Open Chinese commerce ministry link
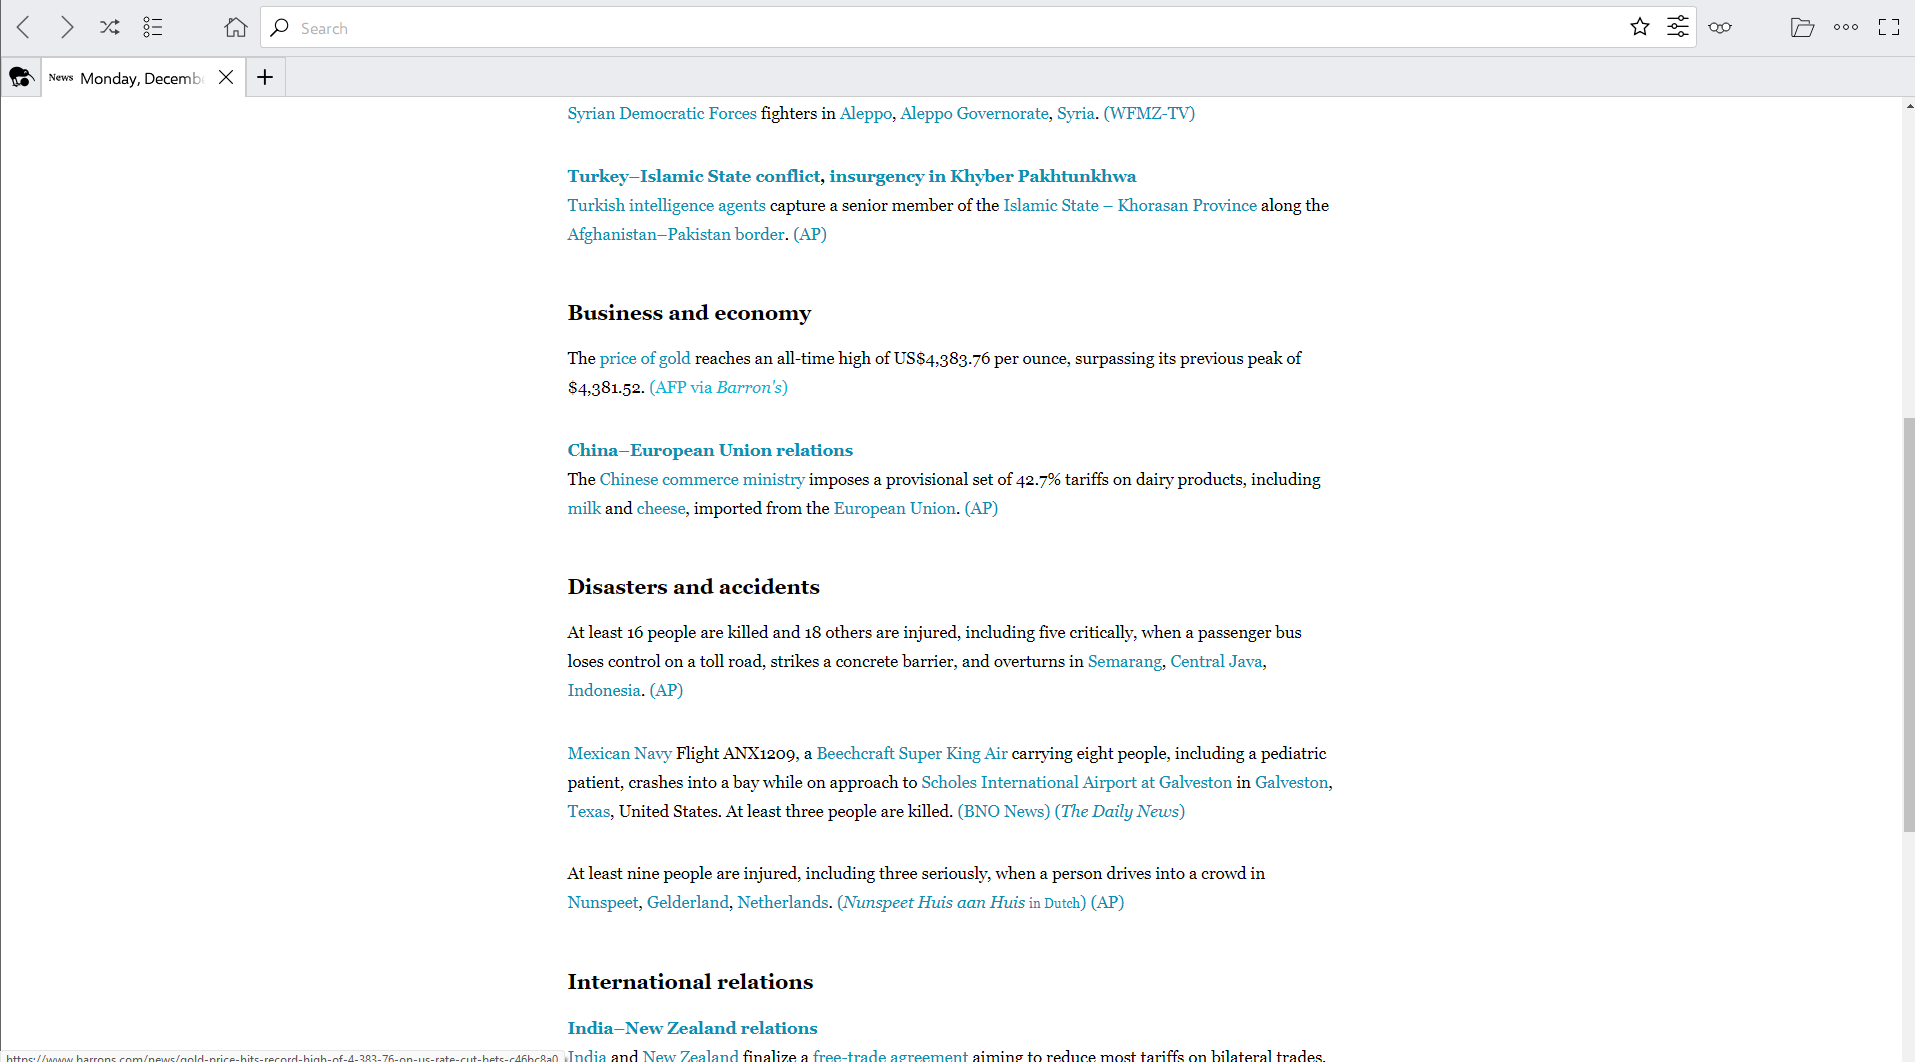The image size is (1915, 1062). tap(702, 479)
